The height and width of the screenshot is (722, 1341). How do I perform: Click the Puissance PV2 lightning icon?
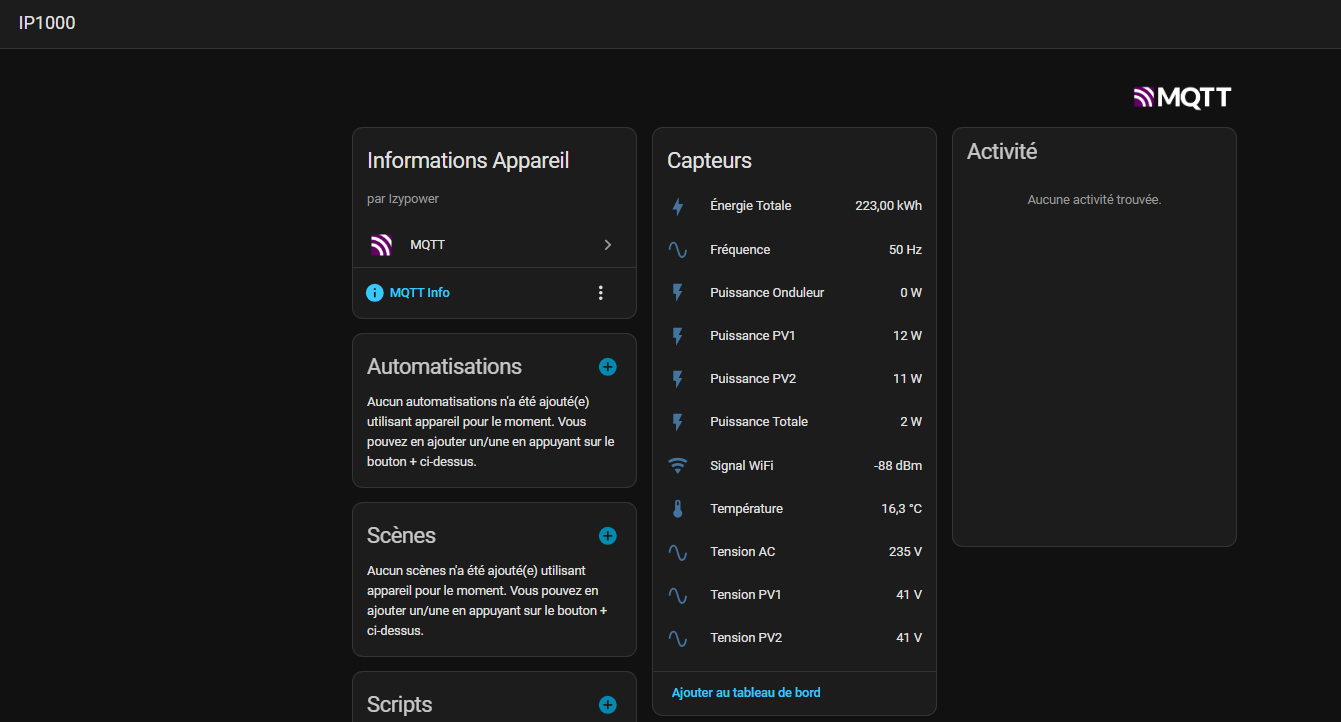[x=678, y=379]
